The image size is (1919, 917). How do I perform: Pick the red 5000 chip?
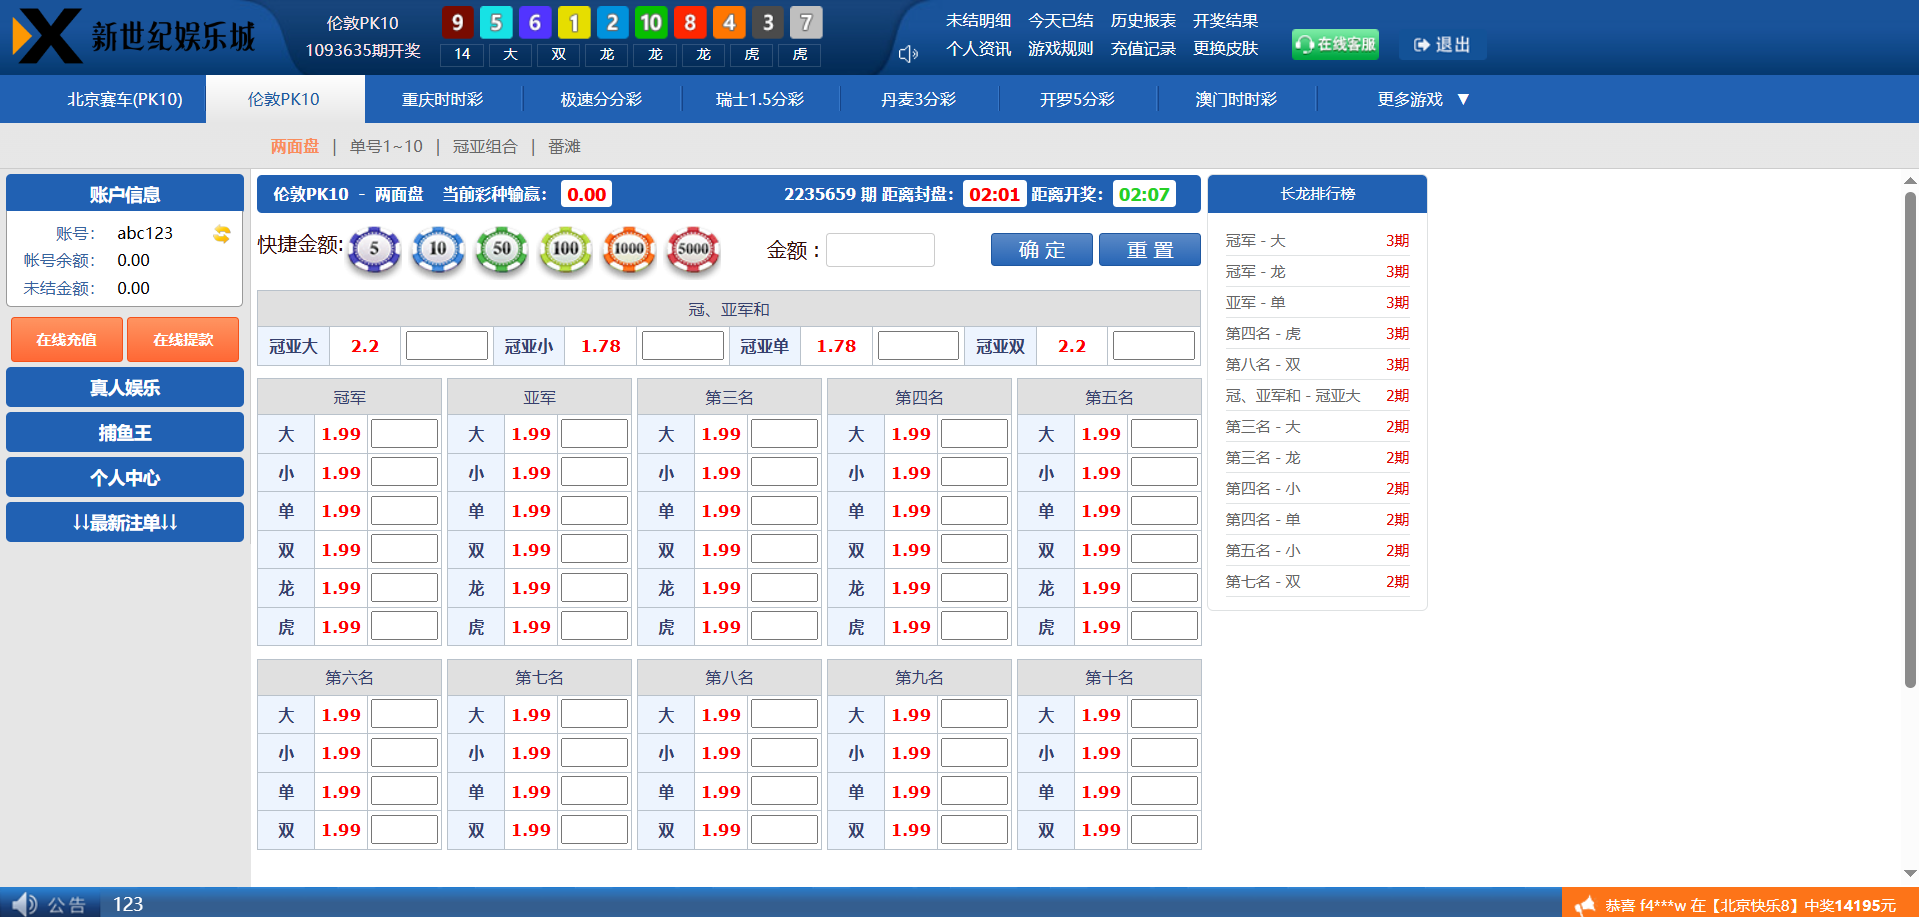[x=693, y=249]
